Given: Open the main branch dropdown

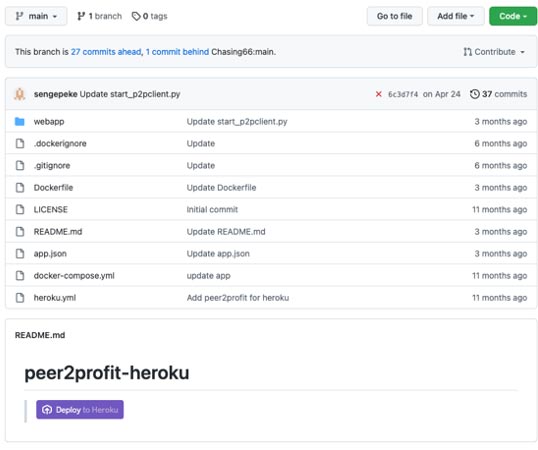Looking at the screenshot, I should point(36,16).
